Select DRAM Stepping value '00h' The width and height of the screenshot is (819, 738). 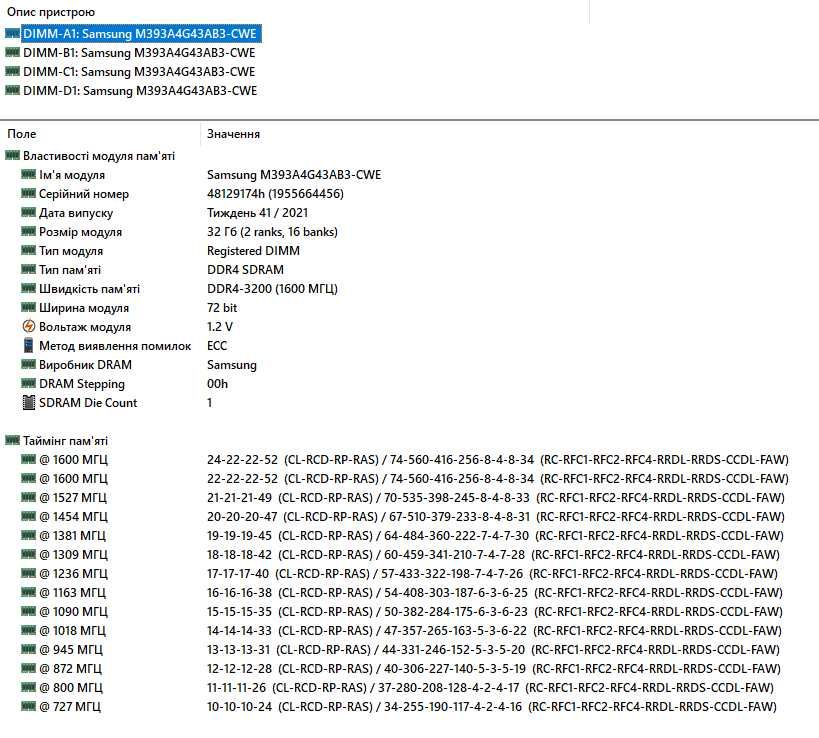pos(217,384)
